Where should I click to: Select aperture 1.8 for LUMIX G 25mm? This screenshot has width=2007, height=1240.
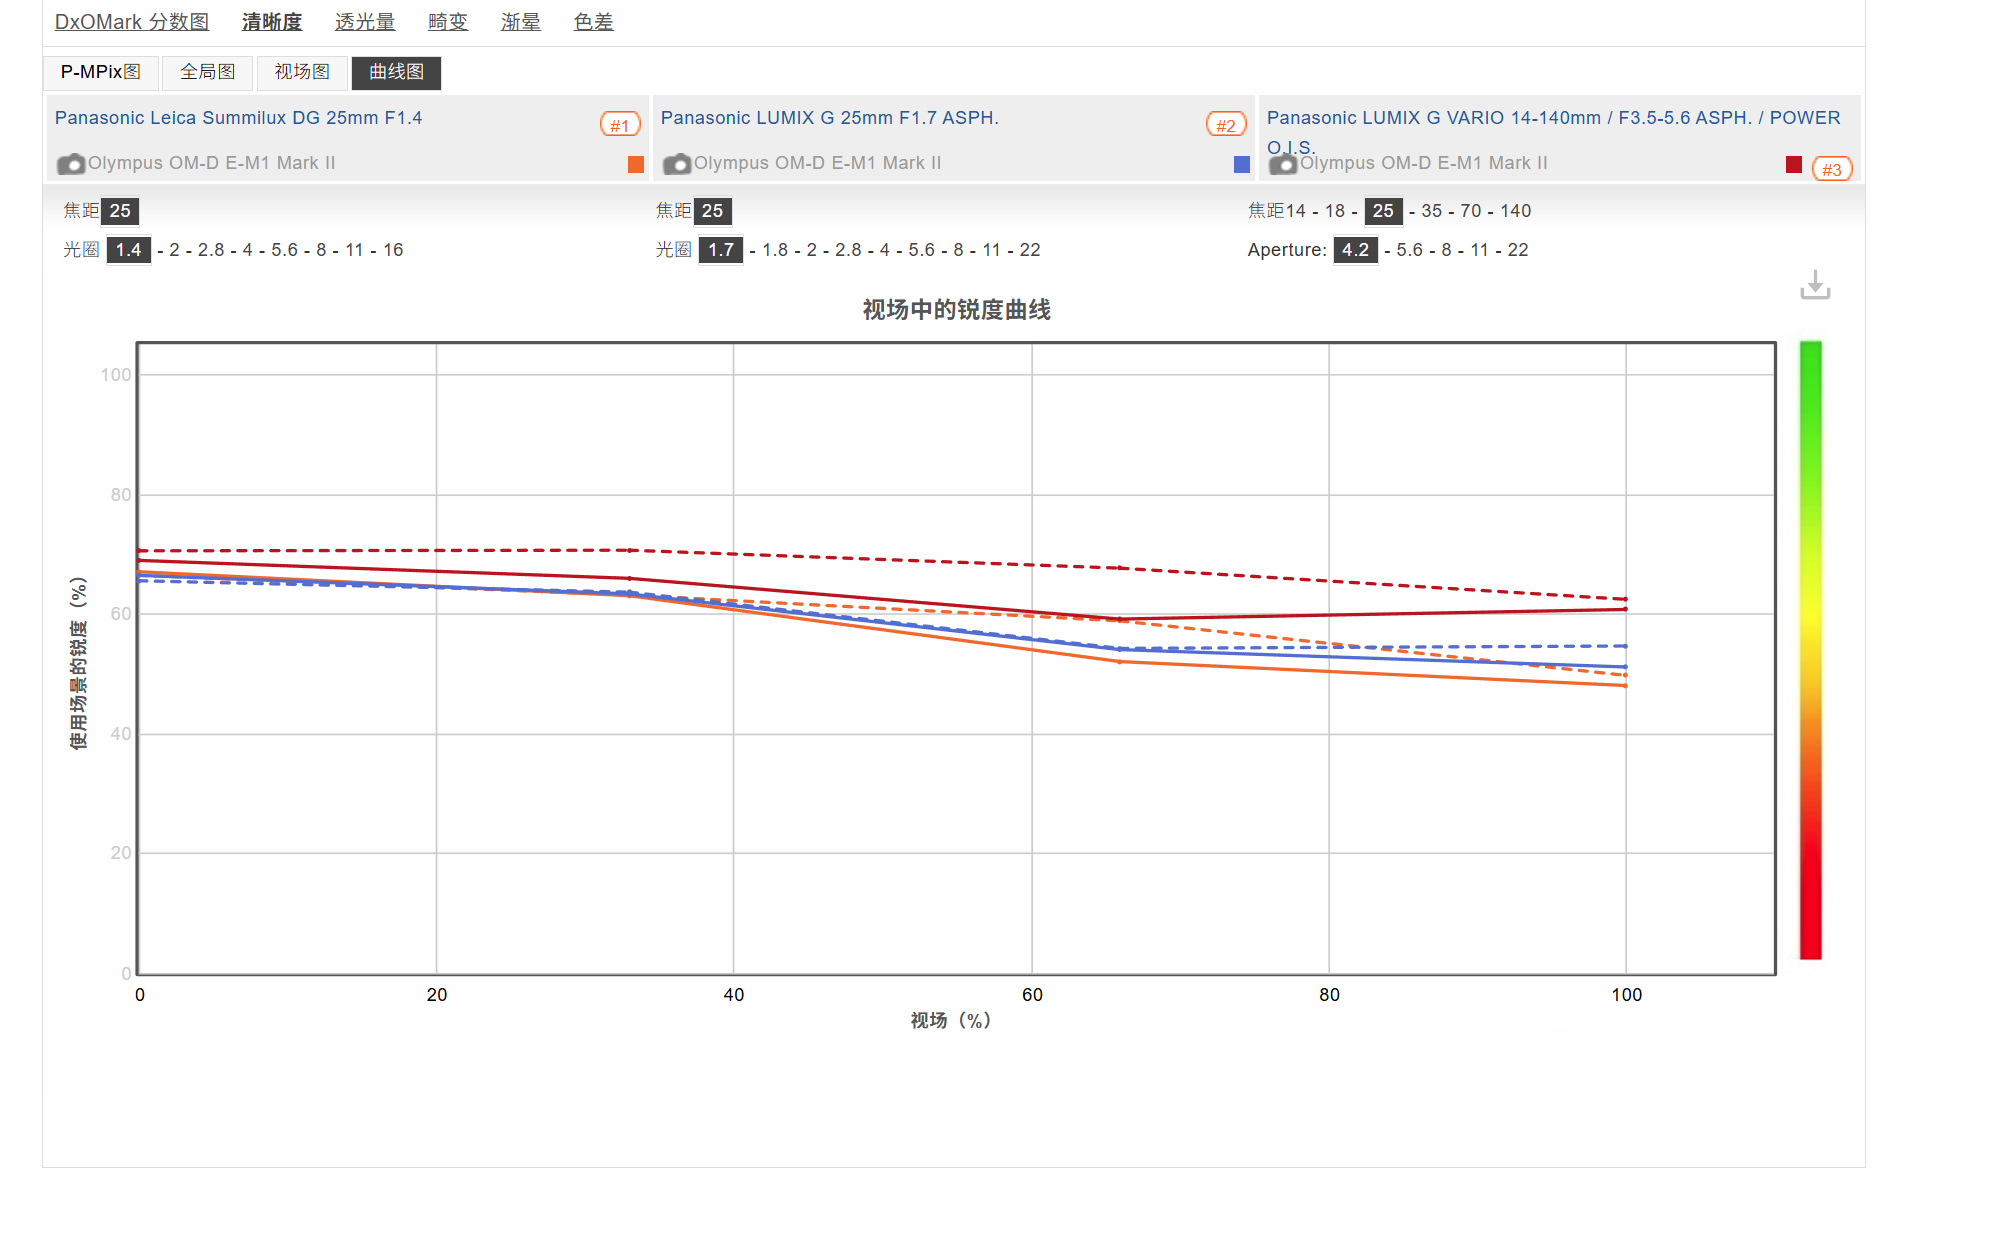pos(775,250)
